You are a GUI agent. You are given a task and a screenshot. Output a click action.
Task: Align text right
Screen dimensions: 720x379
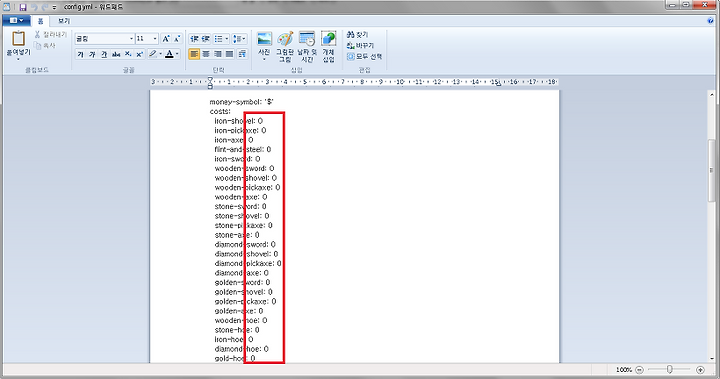[218, 54]
